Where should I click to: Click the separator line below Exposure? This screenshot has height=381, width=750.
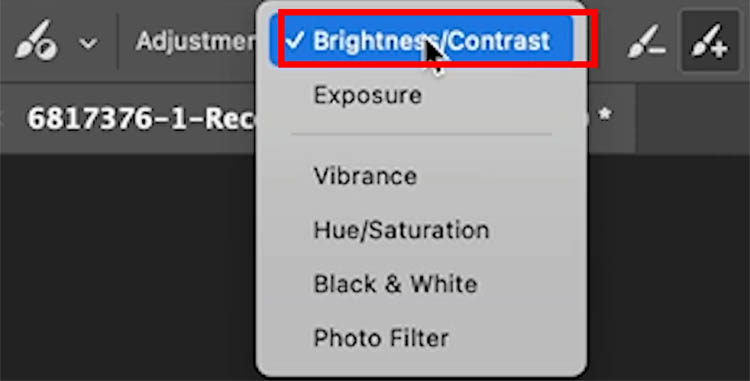pyautogui.click(x=421, y=135)
